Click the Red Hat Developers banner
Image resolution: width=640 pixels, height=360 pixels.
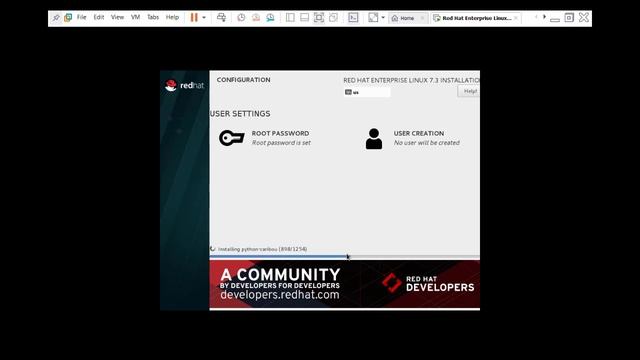point(344,284)
